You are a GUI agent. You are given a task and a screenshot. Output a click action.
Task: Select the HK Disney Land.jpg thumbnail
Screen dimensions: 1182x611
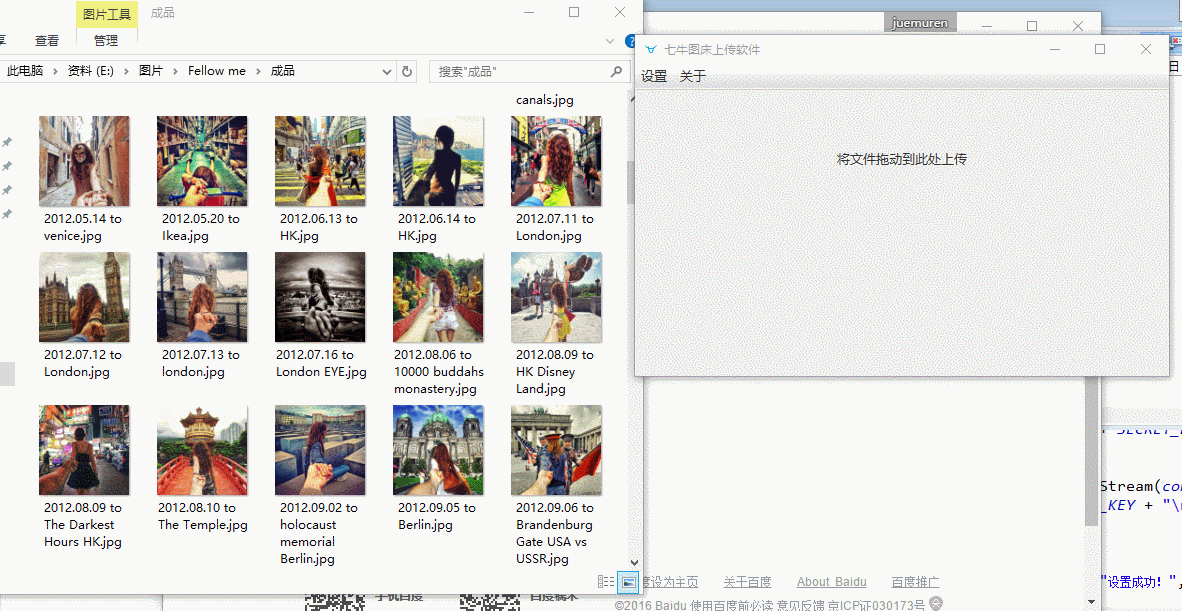point(556,297)
